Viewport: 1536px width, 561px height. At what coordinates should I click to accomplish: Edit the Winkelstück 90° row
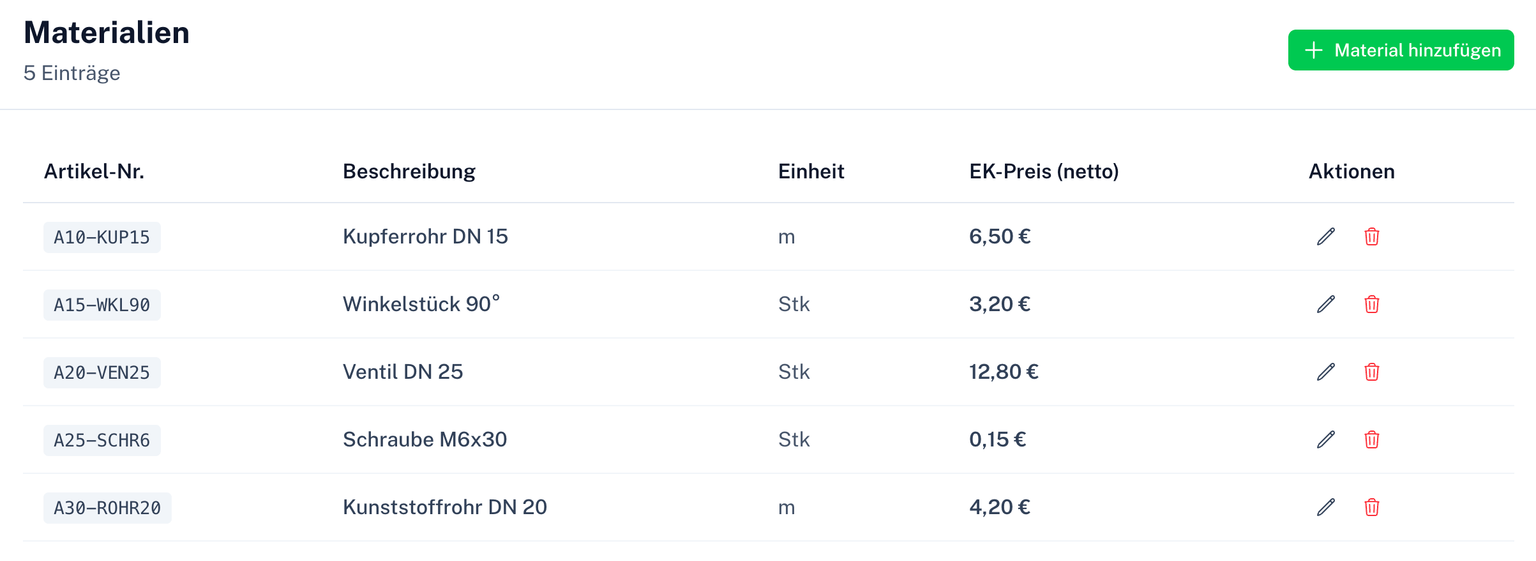click(x=1326, y=304)
